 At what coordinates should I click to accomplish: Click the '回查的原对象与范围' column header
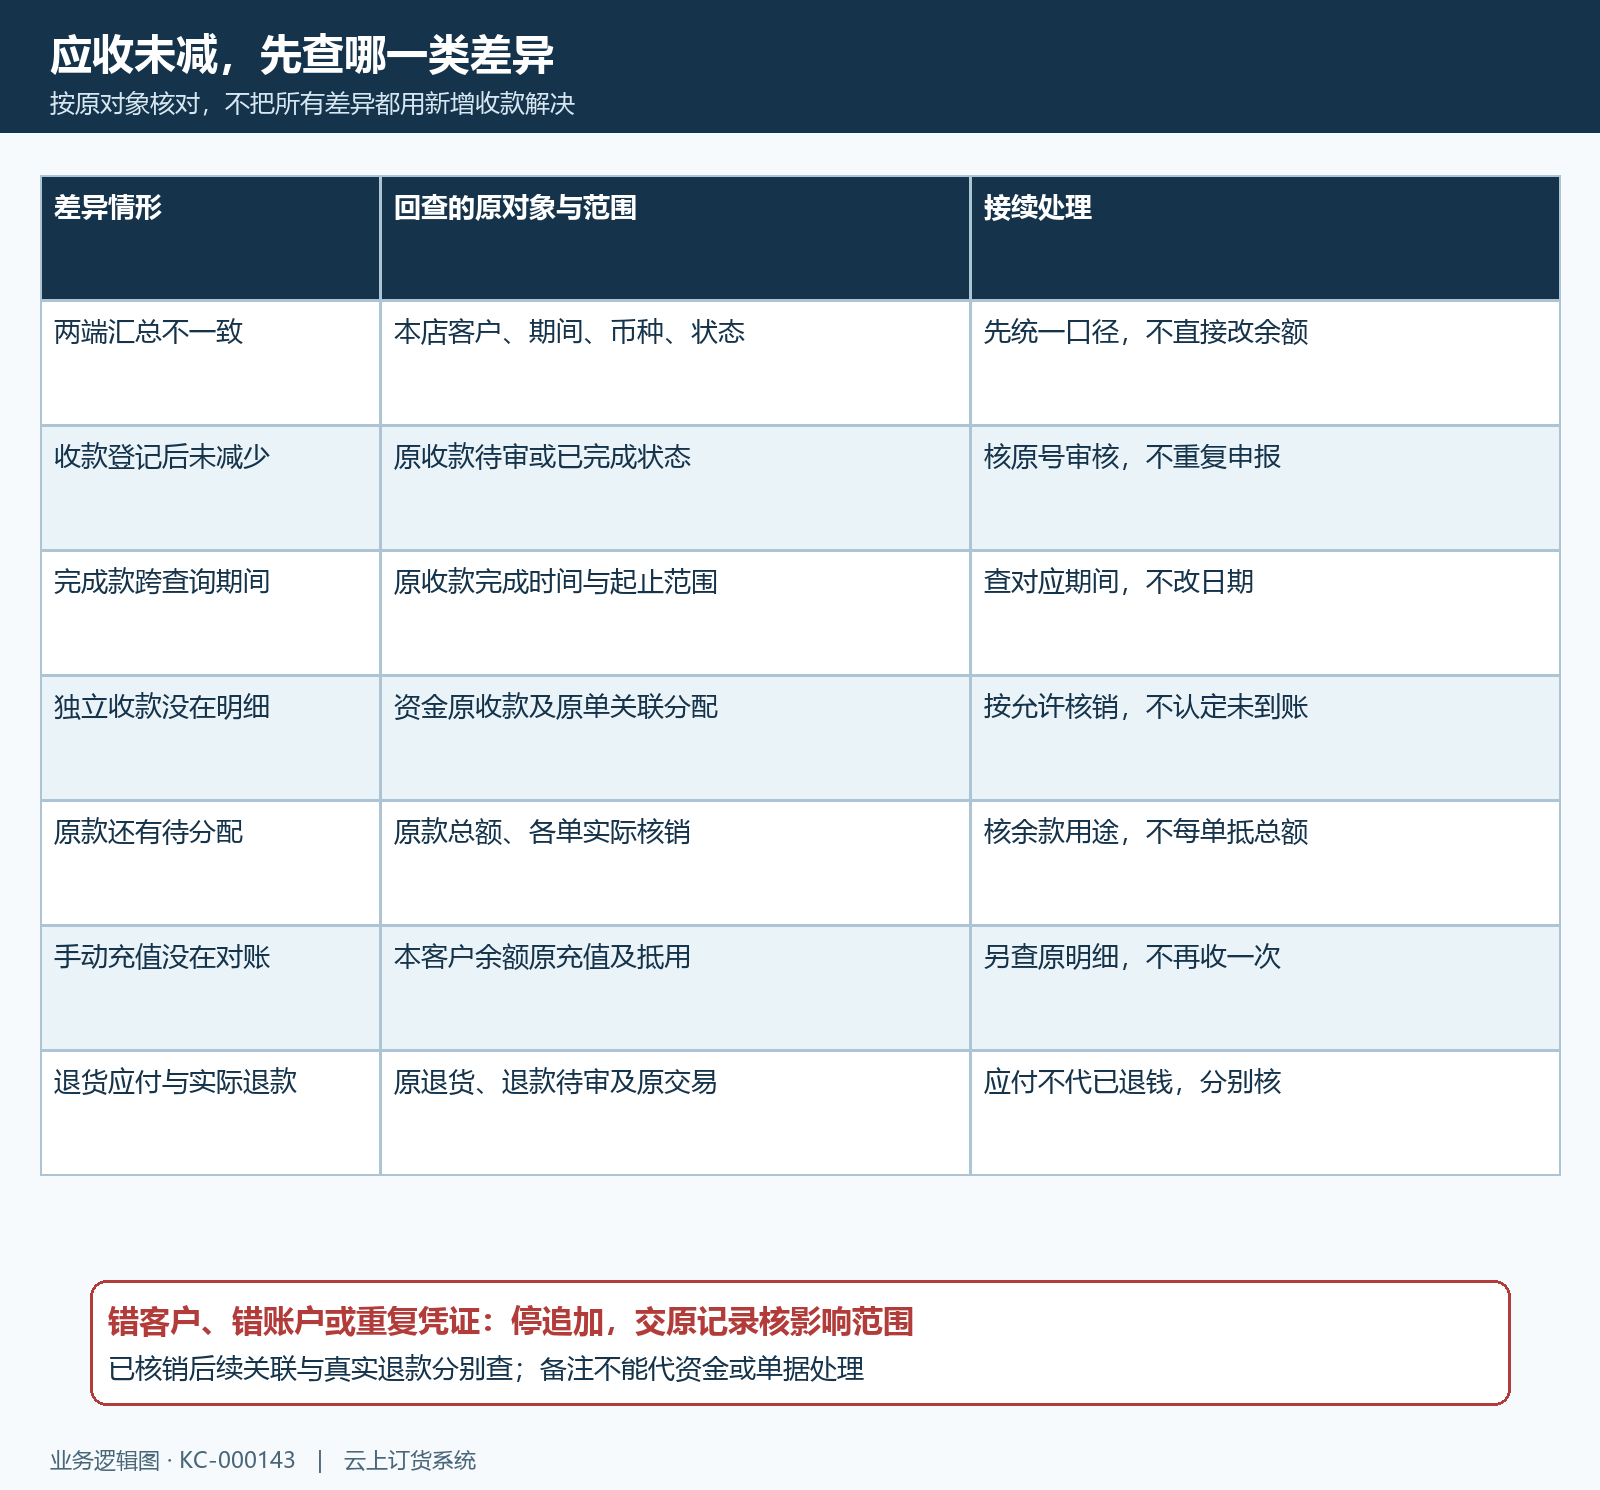[x=675, y=238]
